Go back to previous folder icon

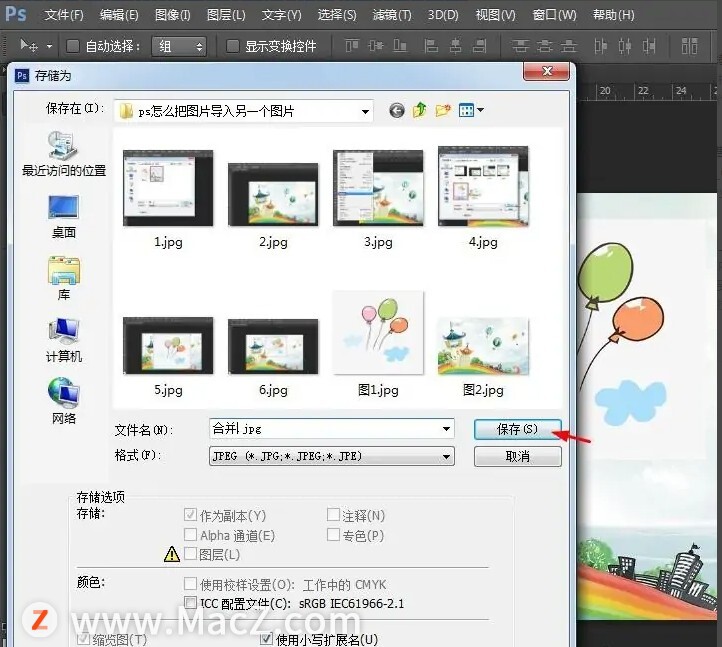(396, 111)
